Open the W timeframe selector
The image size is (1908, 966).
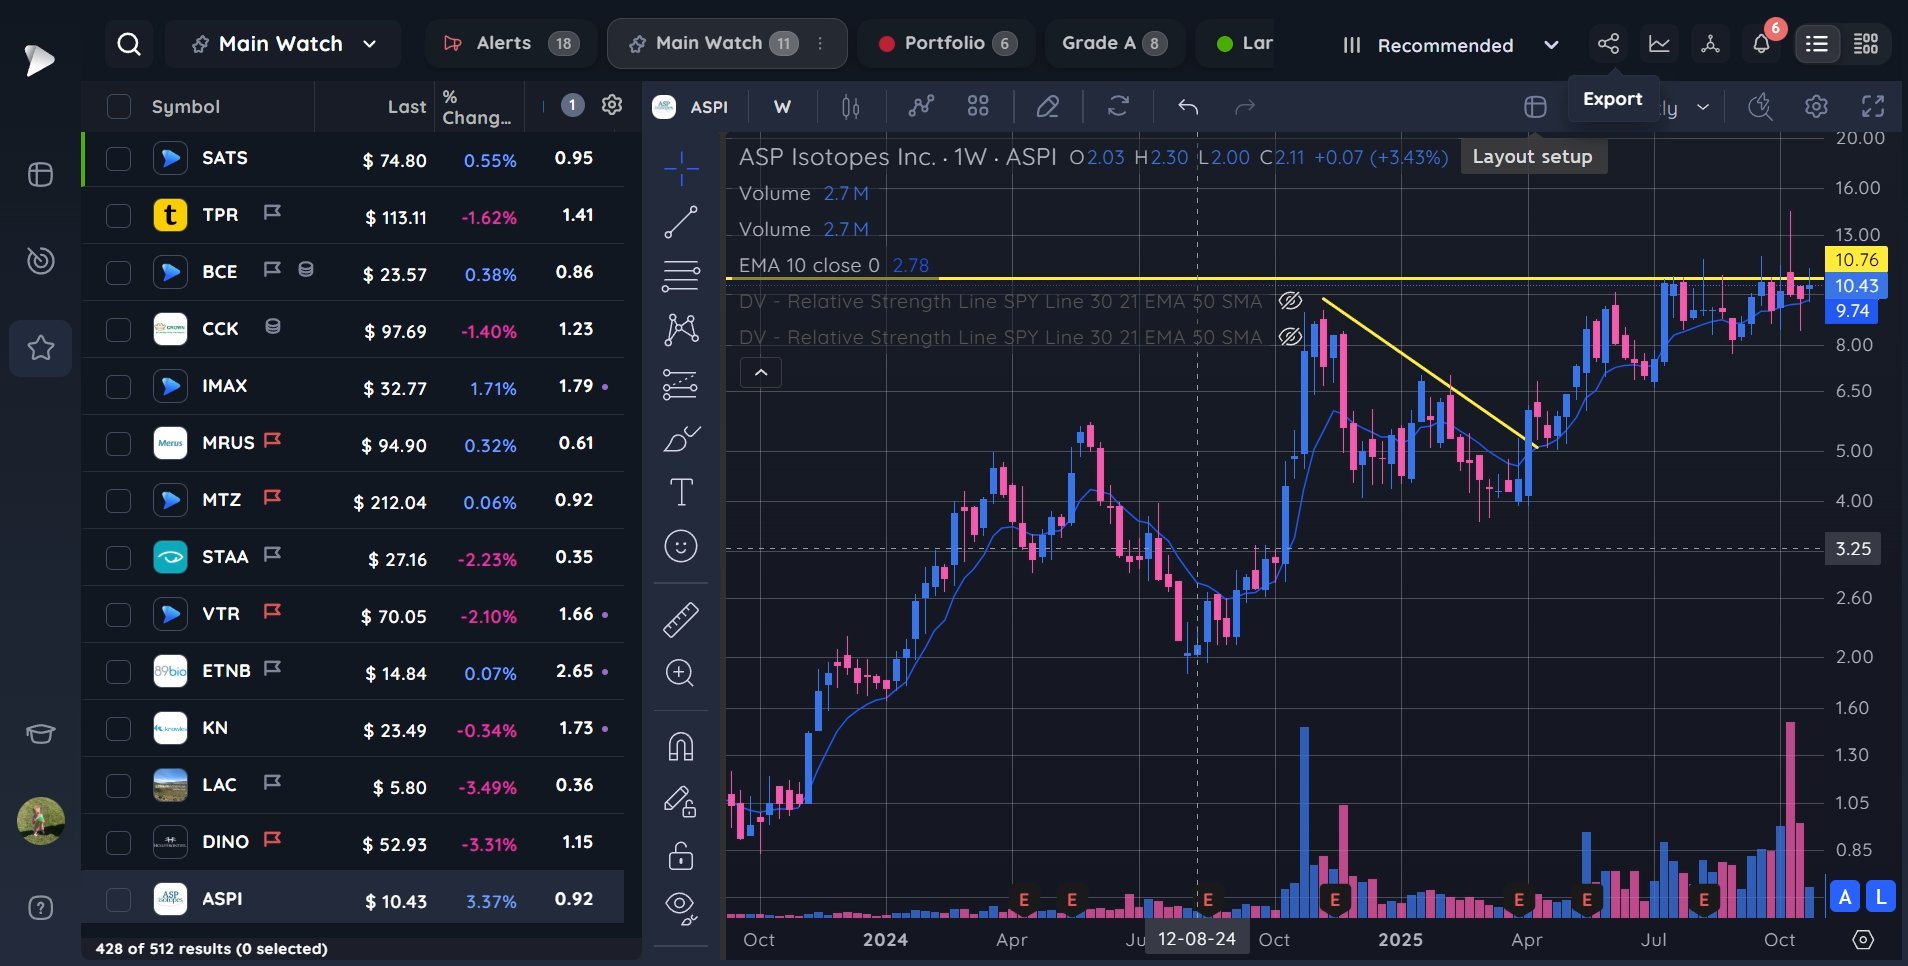[782, 107]
